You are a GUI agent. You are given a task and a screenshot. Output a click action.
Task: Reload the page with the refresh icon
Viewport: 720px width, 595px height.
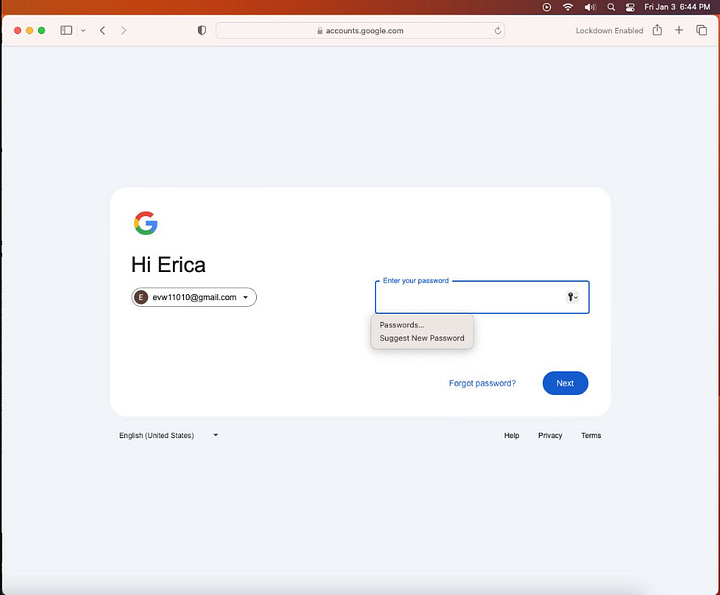pos(497,31)
